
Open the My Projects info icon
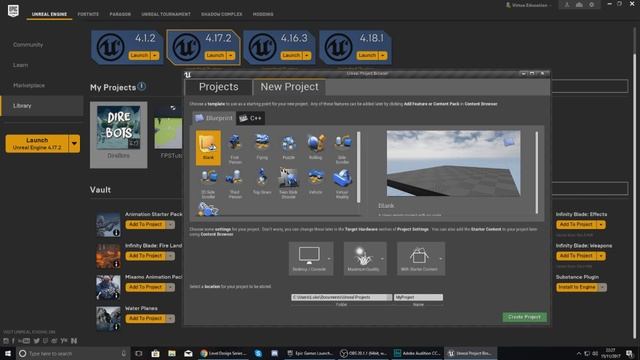click(142, 86)
